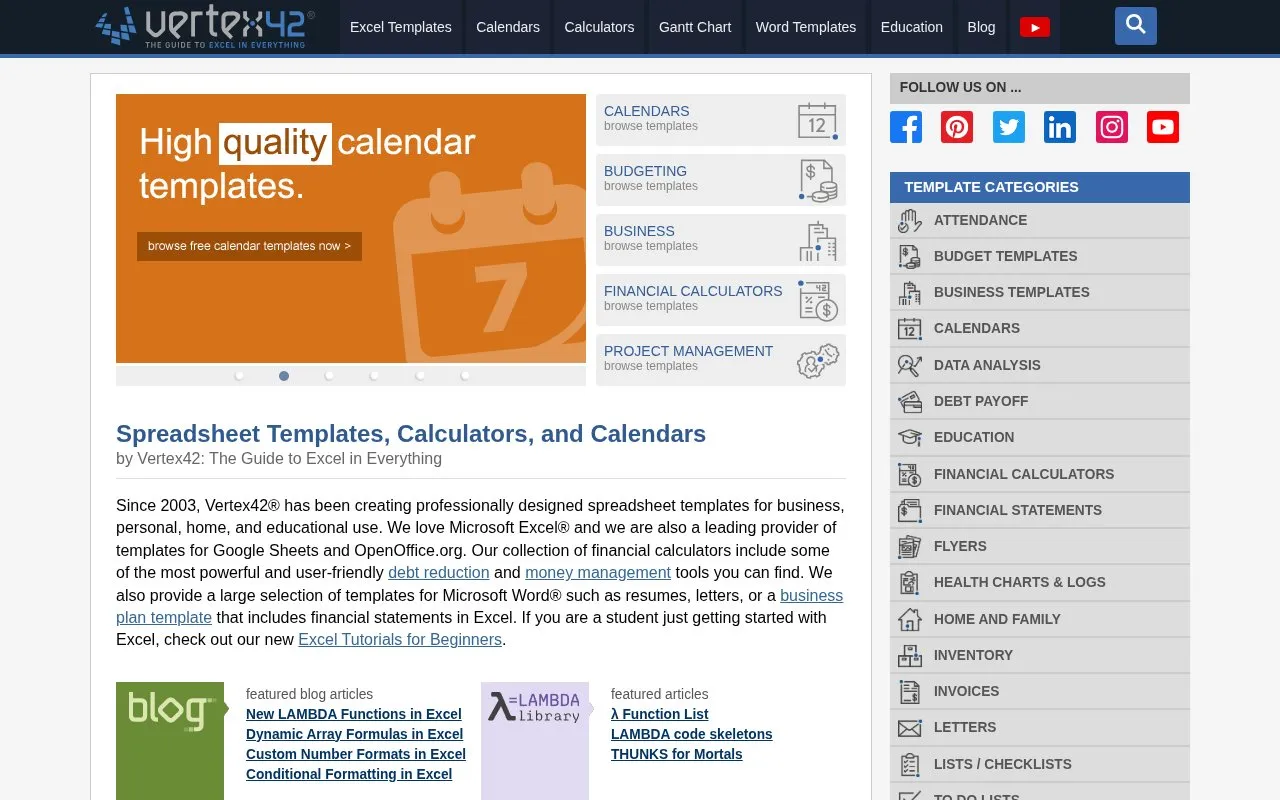
Task: Click the building icon in the Business tile
Action: 818,241
